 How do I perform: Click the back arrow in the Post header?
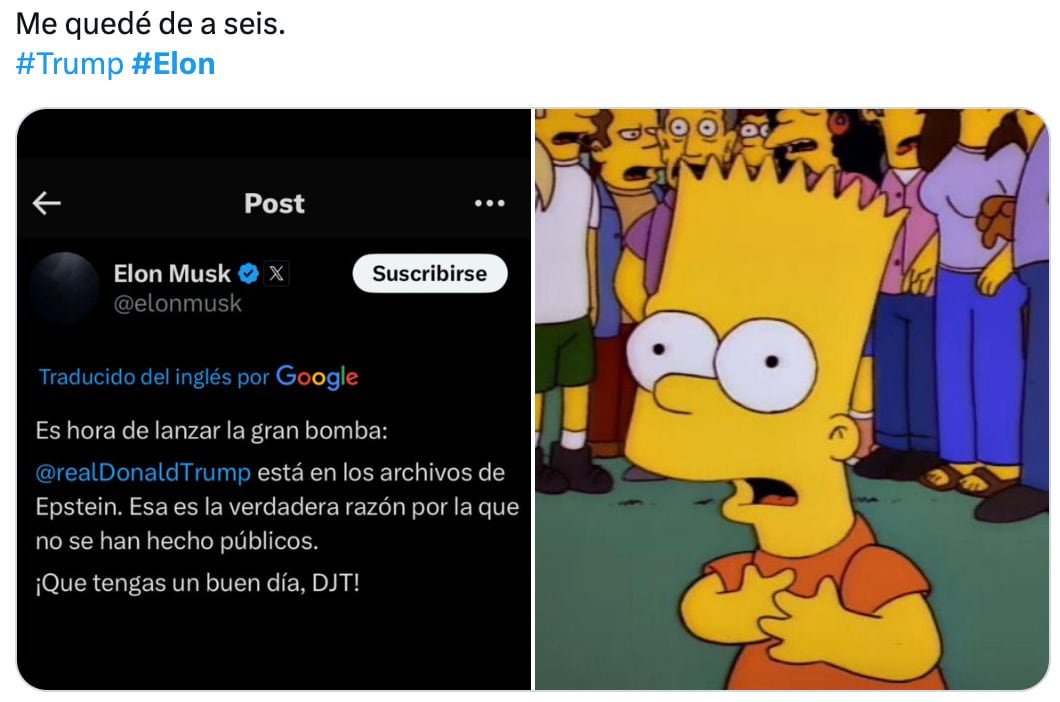click(47, 202)
